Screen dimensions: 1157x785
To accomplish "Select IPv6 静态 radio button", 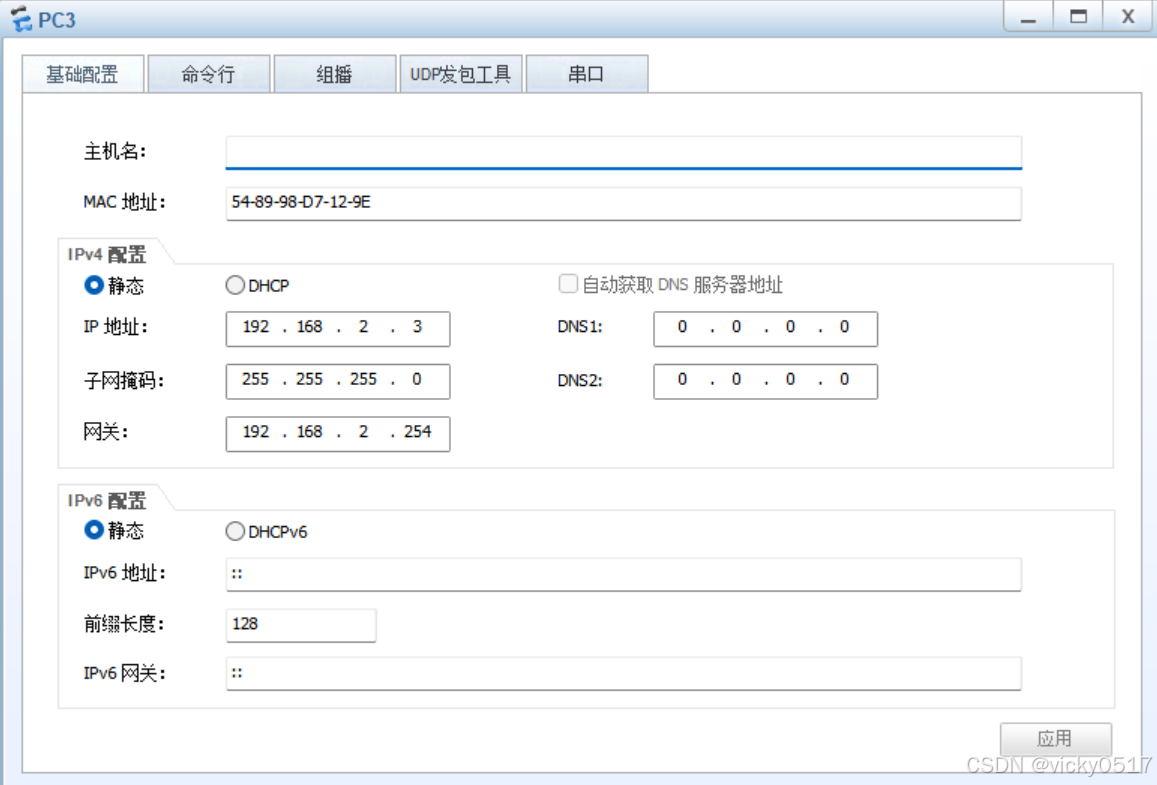I will click(x=94, y=530).
